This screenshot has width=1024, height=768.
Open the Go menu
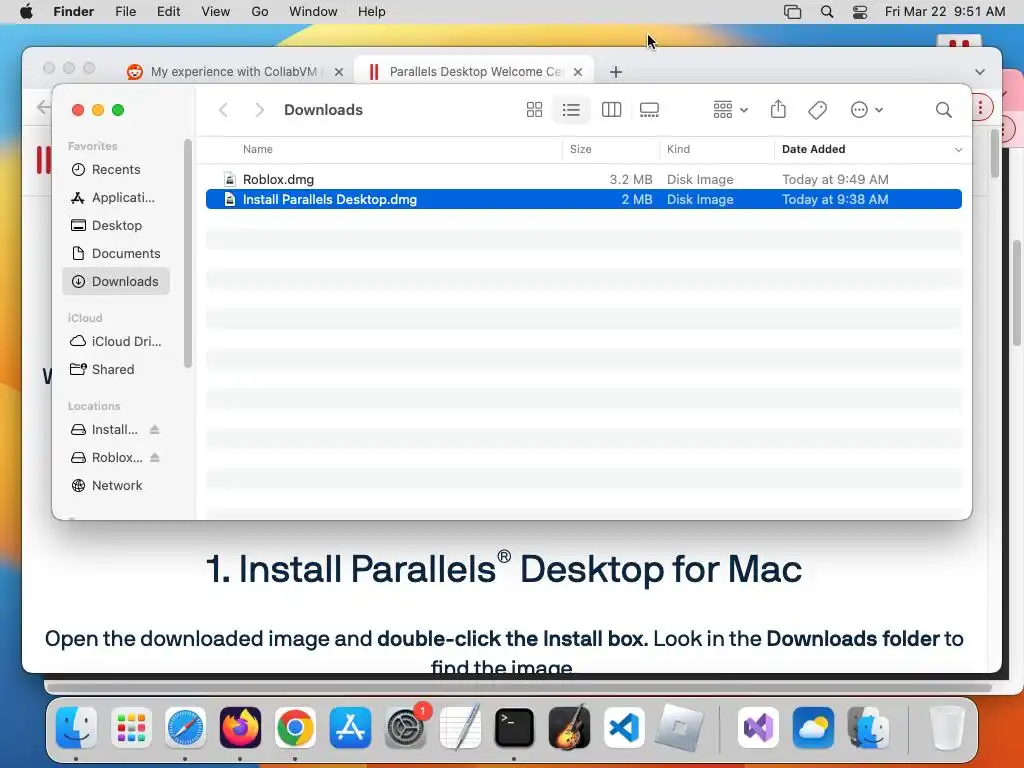click(x=260, y=12)
